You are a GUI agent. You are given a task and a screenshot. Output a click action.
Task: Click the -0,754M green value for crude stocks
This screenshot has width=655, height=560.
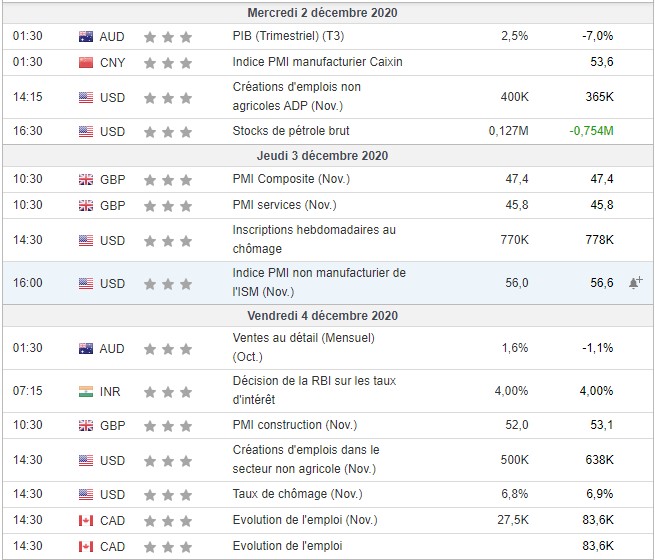pos(591,131)
